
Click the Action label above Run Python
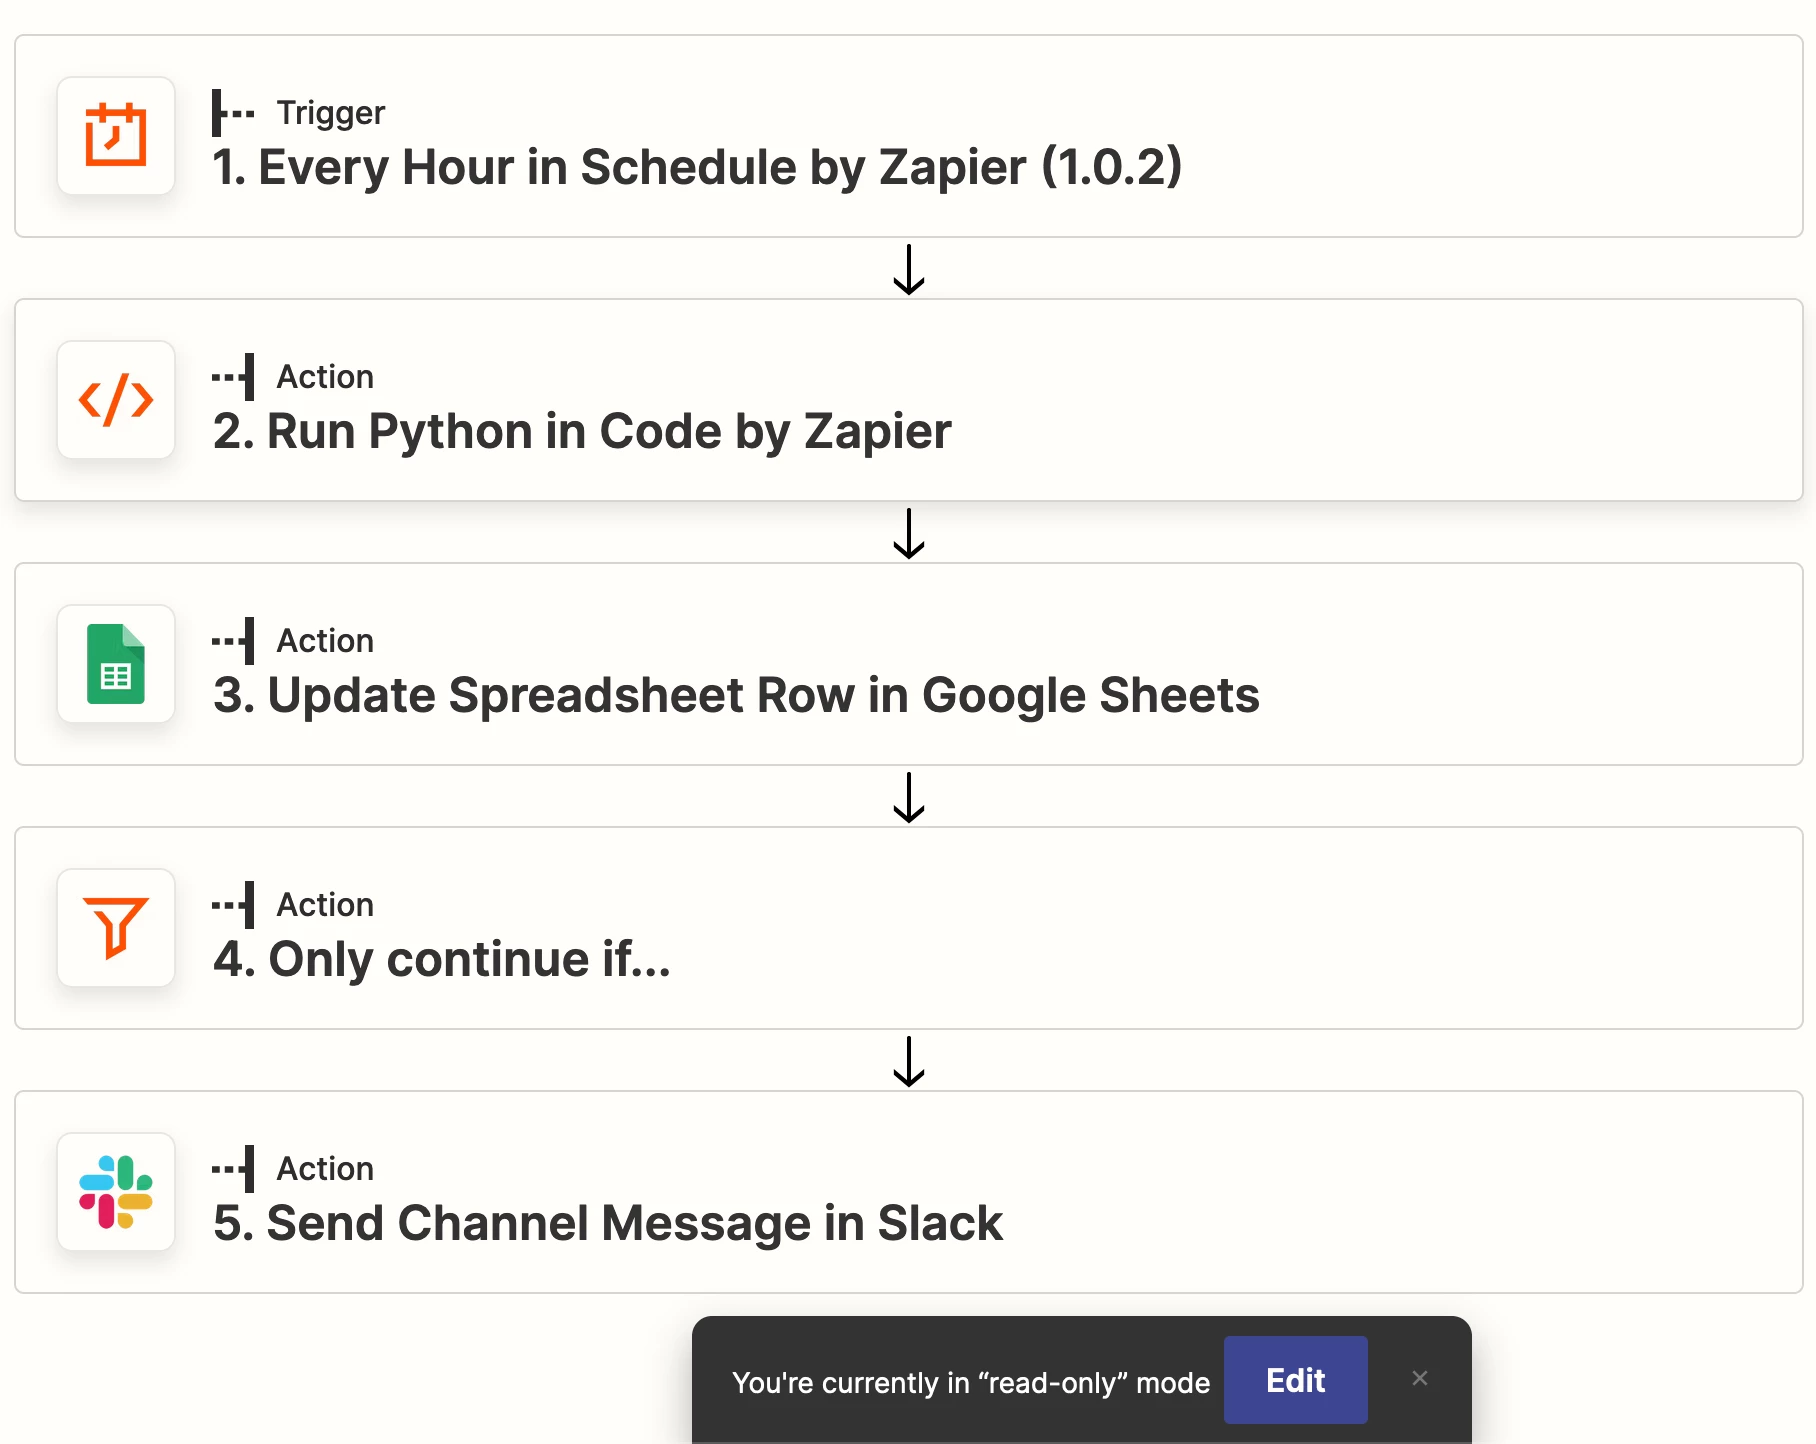[x=325, y=377]
